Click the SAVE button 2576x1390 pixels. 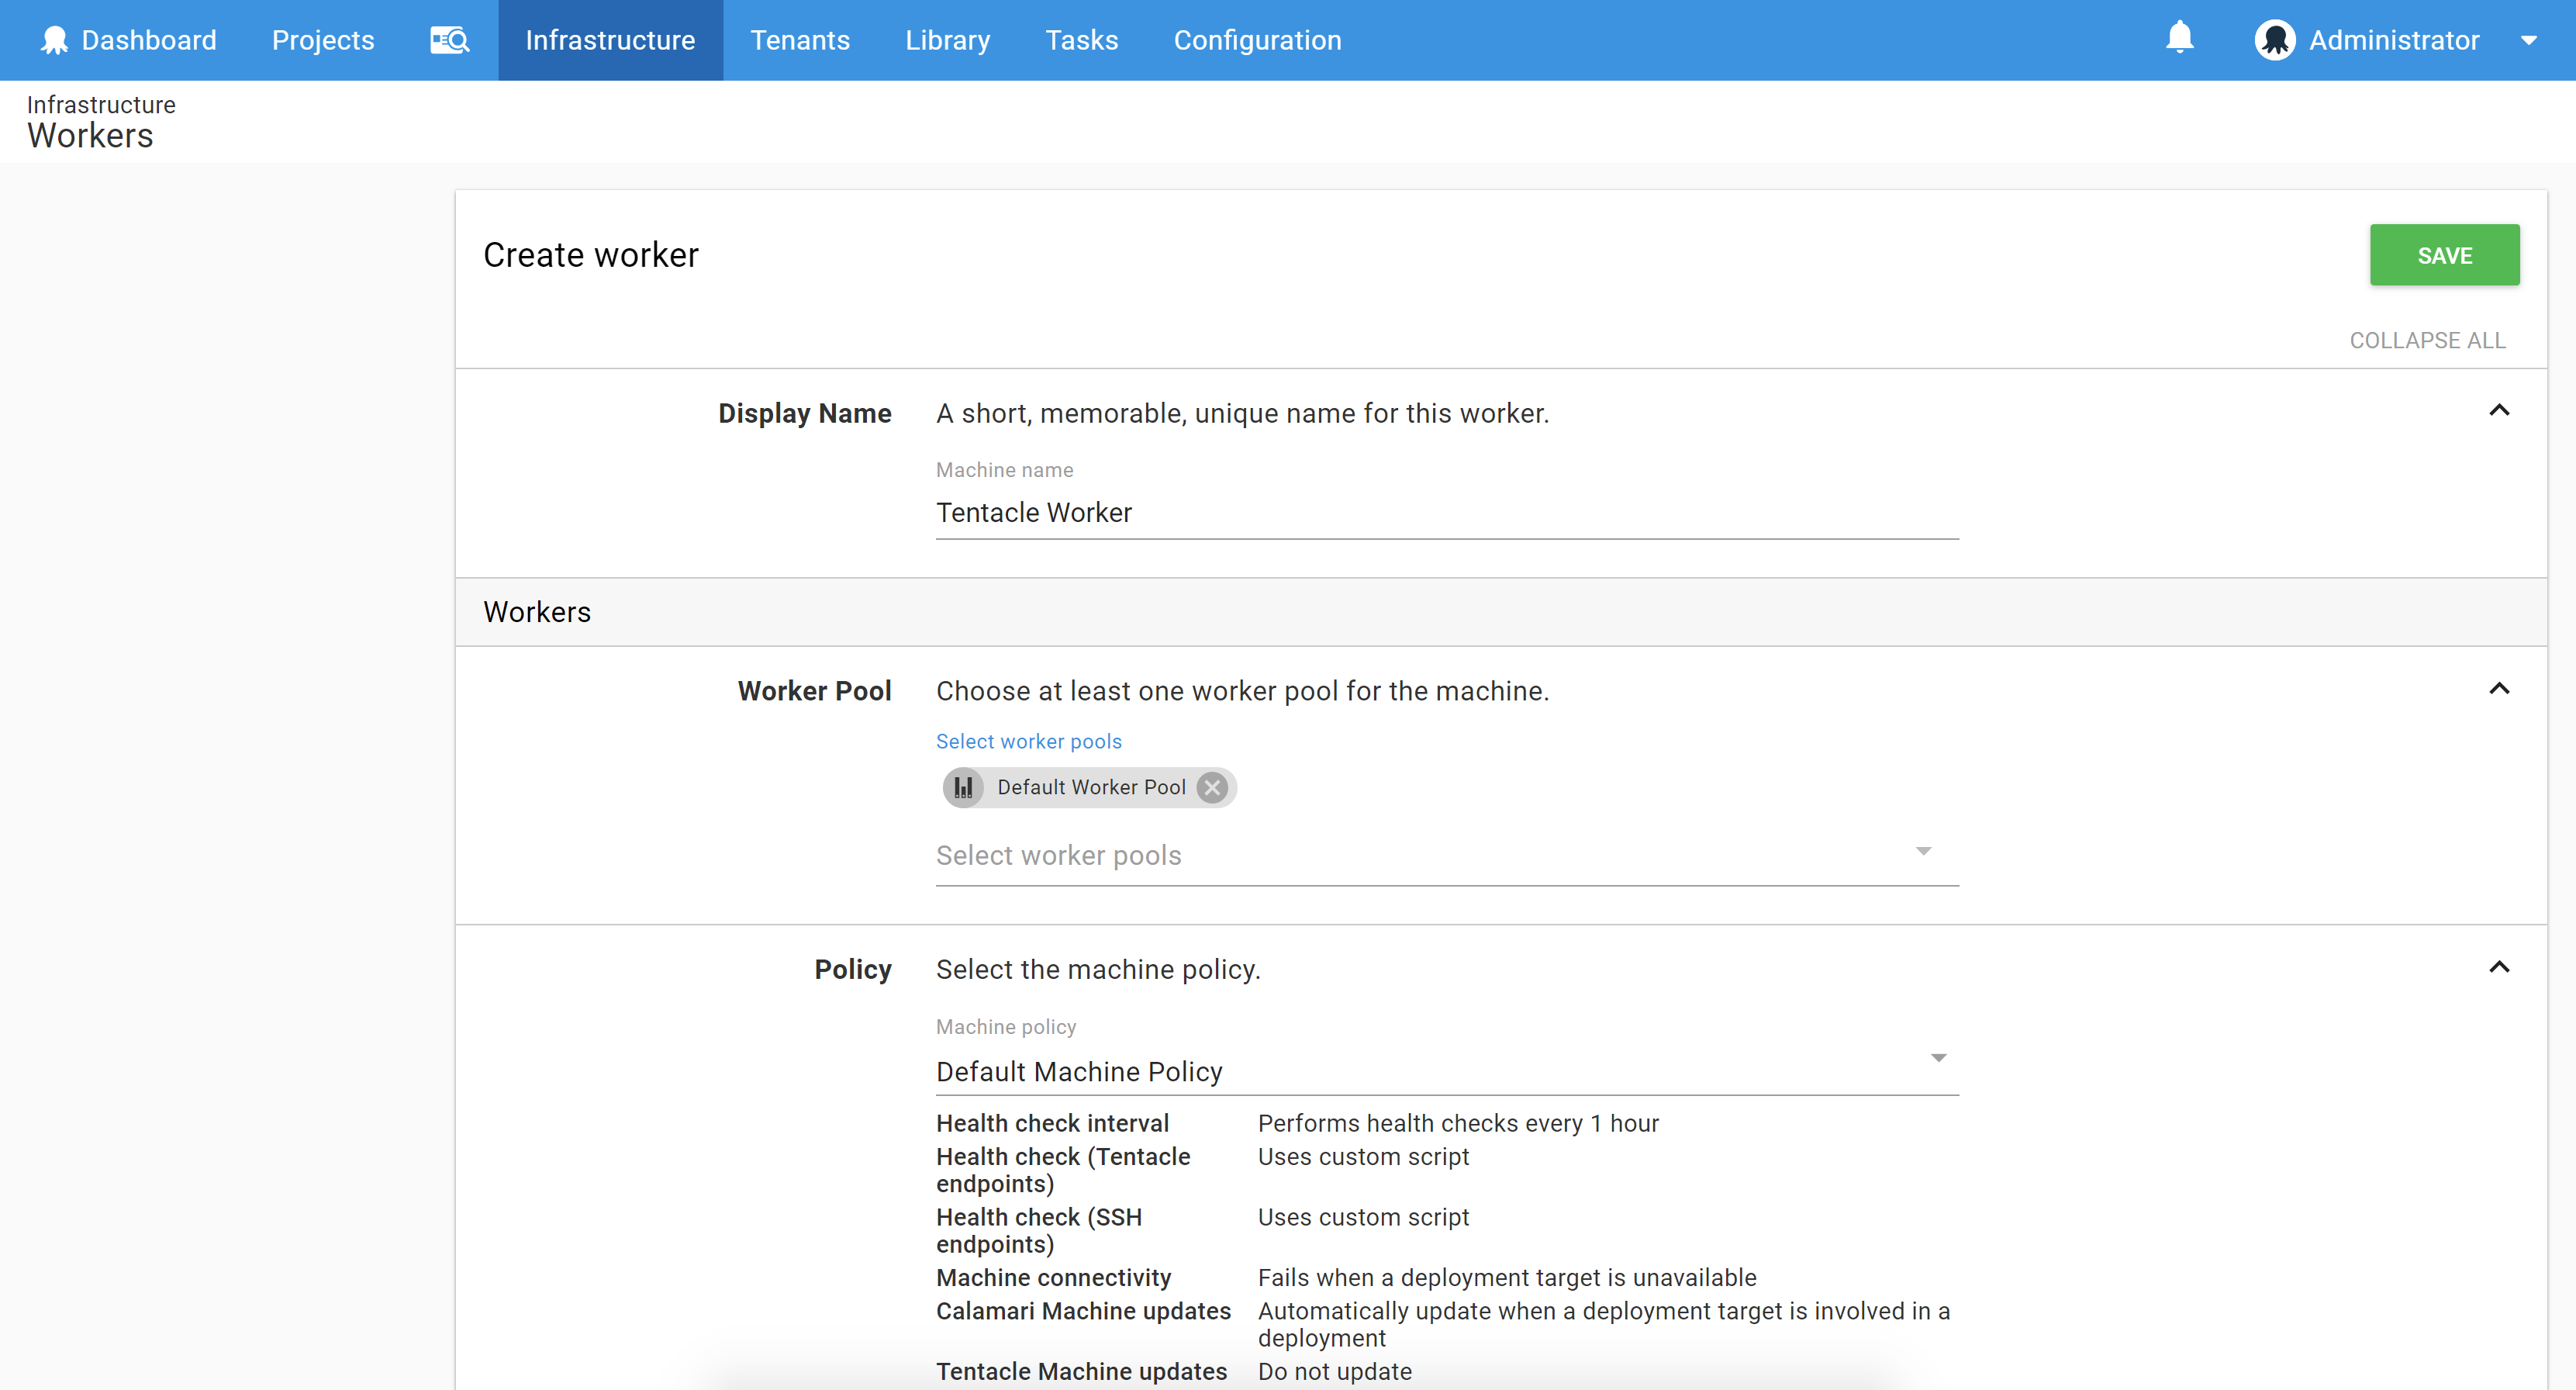pyautogui.click(x=2444, y=255)
